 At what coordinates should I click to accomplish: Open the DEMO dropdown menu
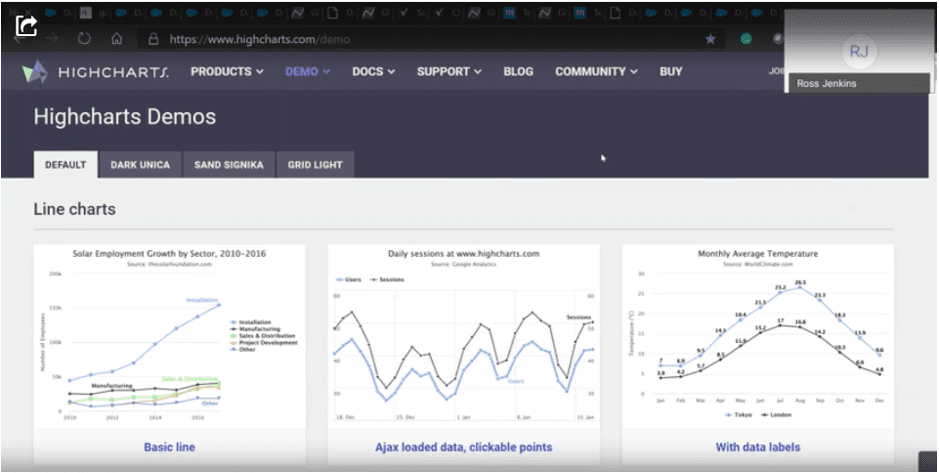(x=307, y=71)
